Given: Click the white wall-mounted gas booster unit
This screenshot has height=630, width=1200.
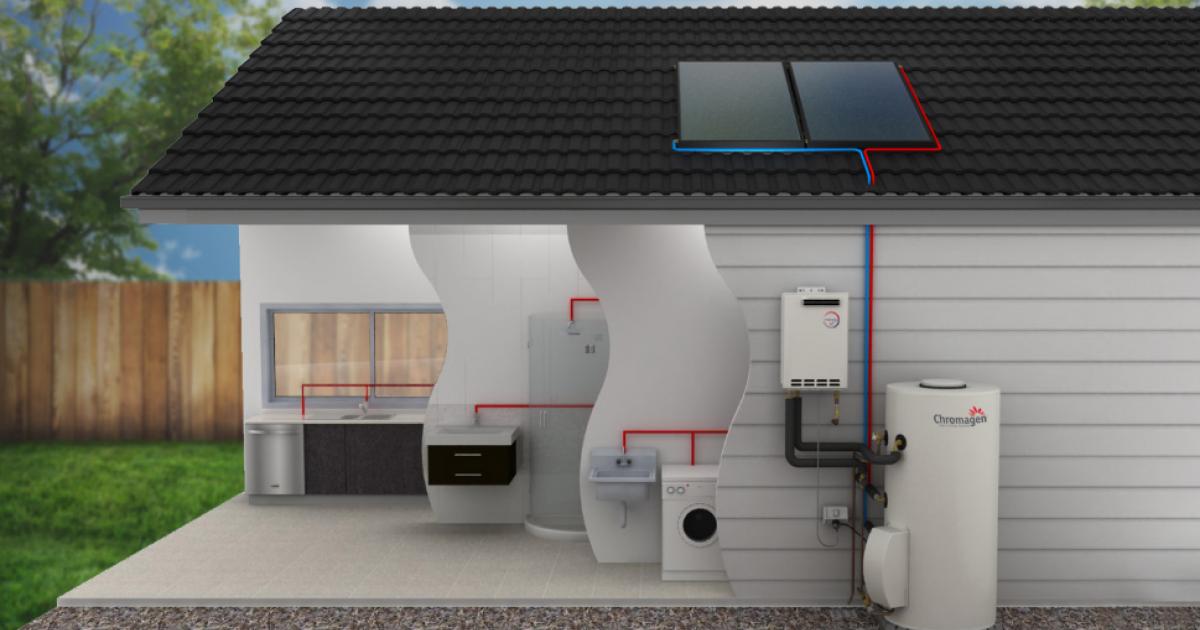Looking at the screenshot, I should pyautogui.click(x=814, y=340).
